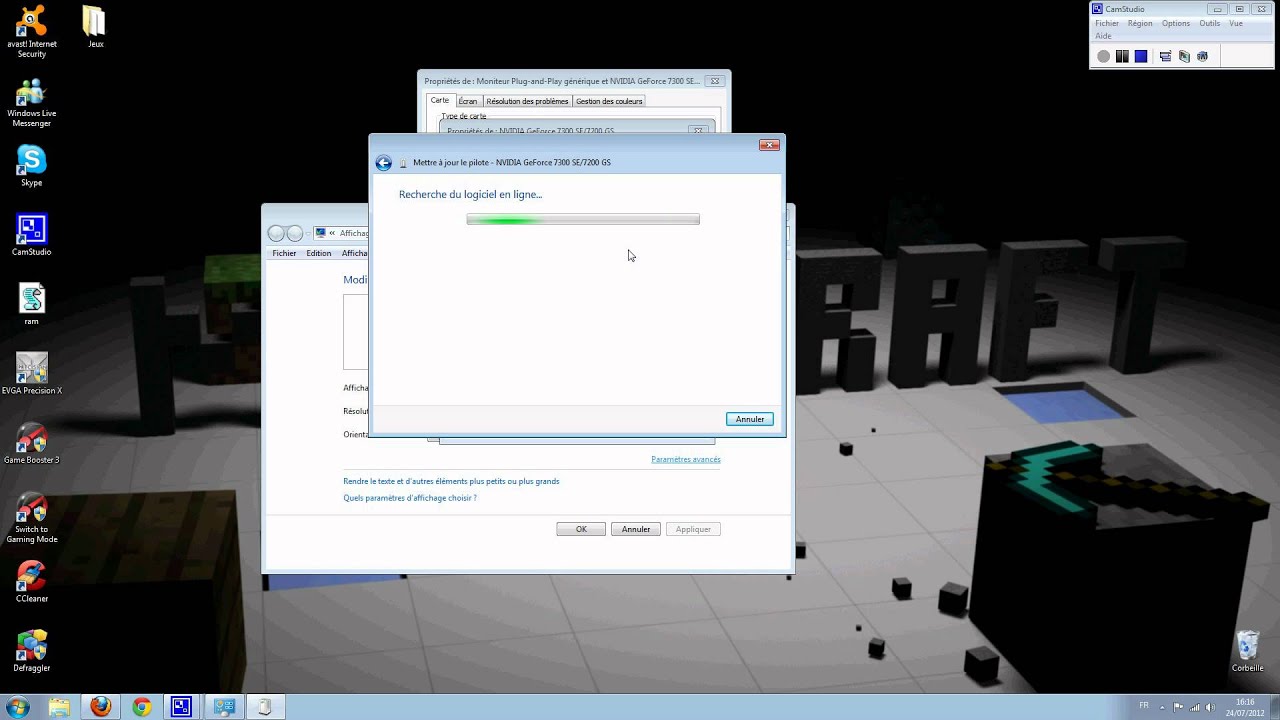1280x720 pixels.
Task: Pause the CamStudio recording
Action: (1122, 56)
